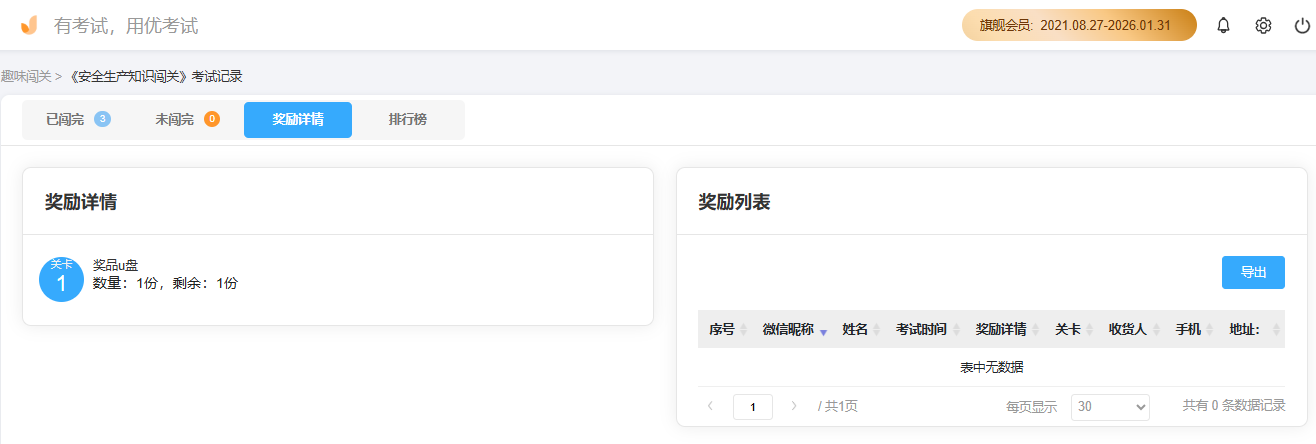The height and width of the screenshot is (444, 1316).
Task: Click the 表中无数据 empty message
Action: [x=992, y=367]
